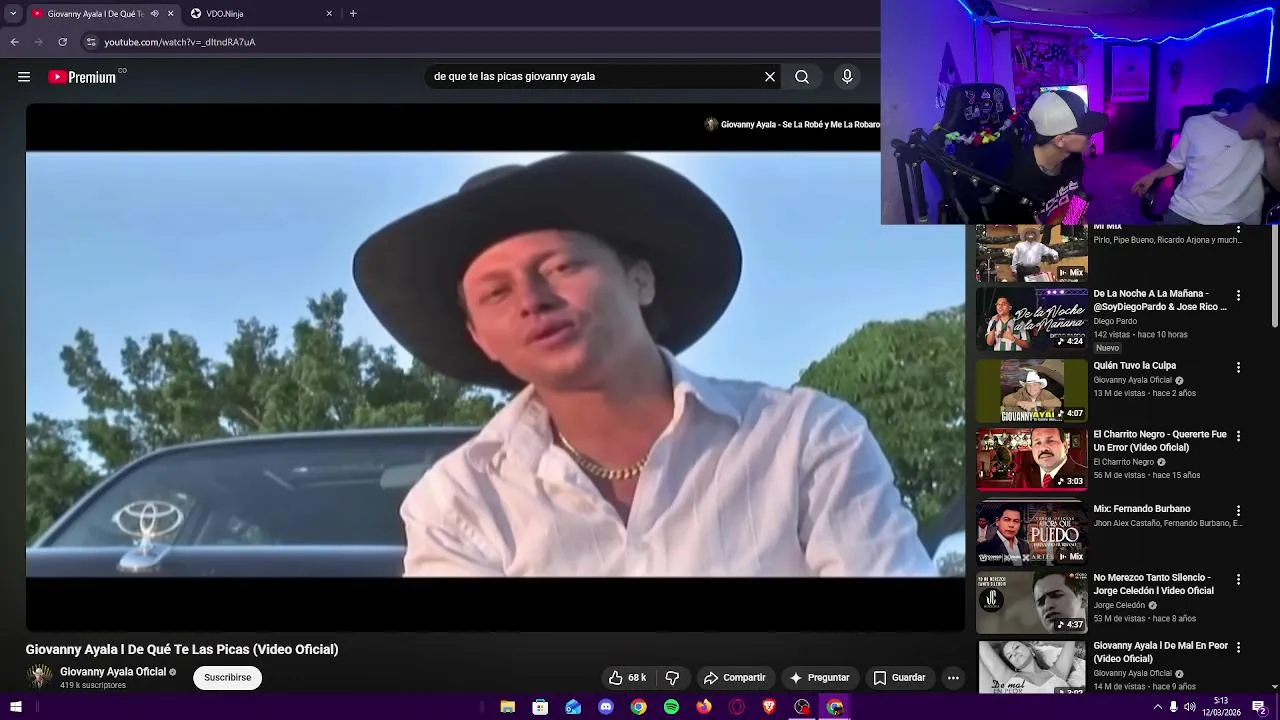Open Outlook from the taskbar
The image size is (1280, 720).
tap(573, 707)
